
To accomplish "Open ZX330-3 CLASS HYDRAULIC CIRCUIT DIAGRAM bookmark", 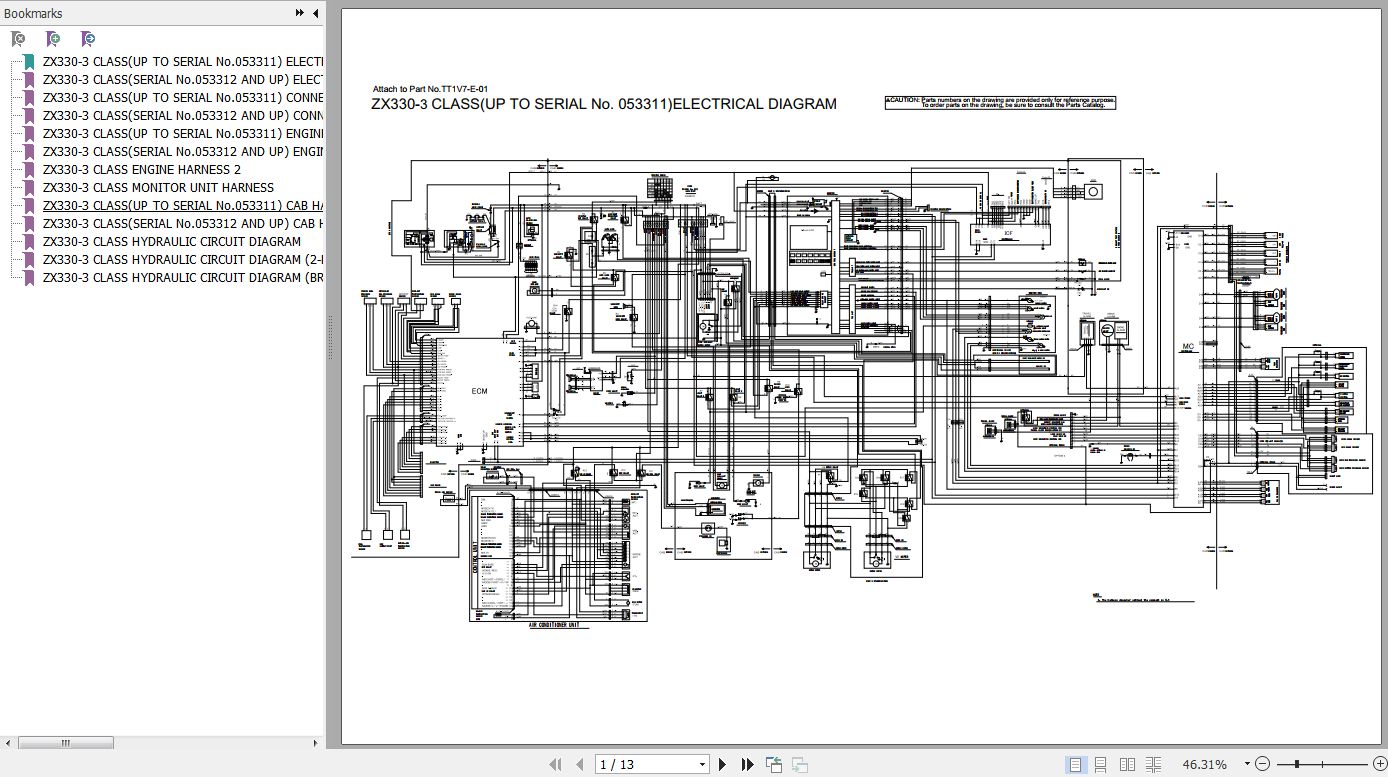I will (x=171, y=242).
